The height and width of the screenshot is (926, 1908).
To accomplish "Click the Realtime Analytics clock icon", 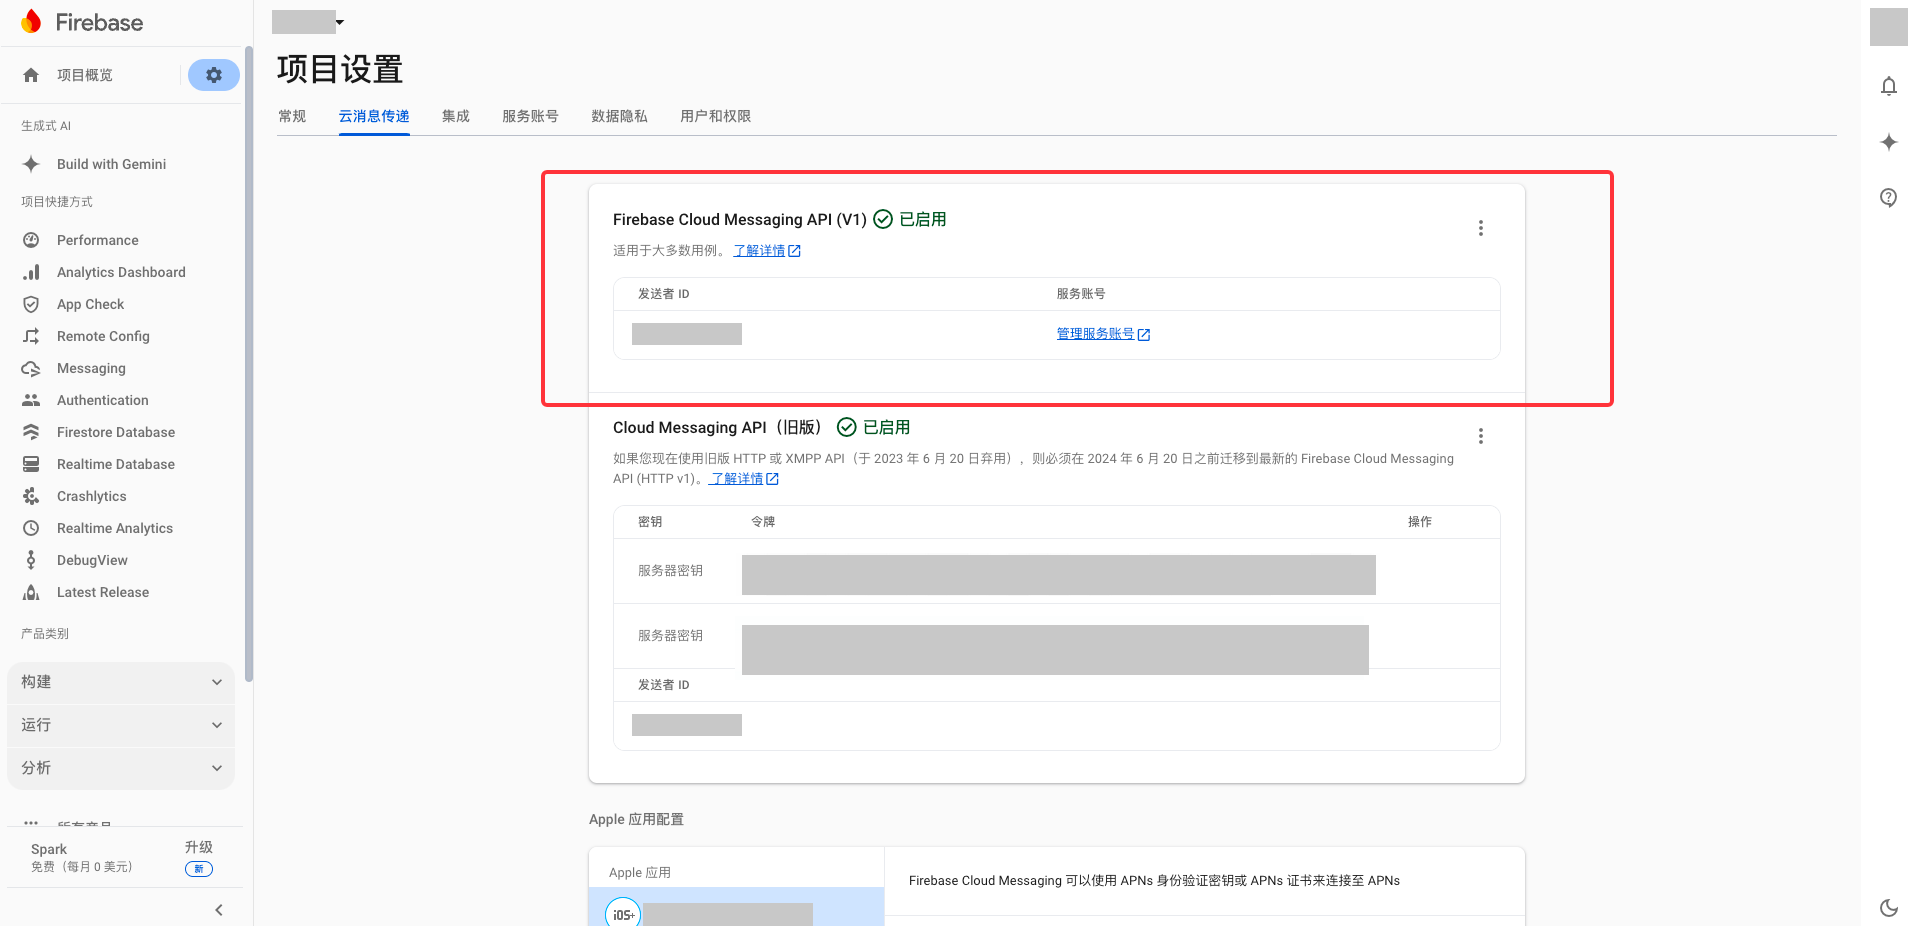I will coord(31,528).
